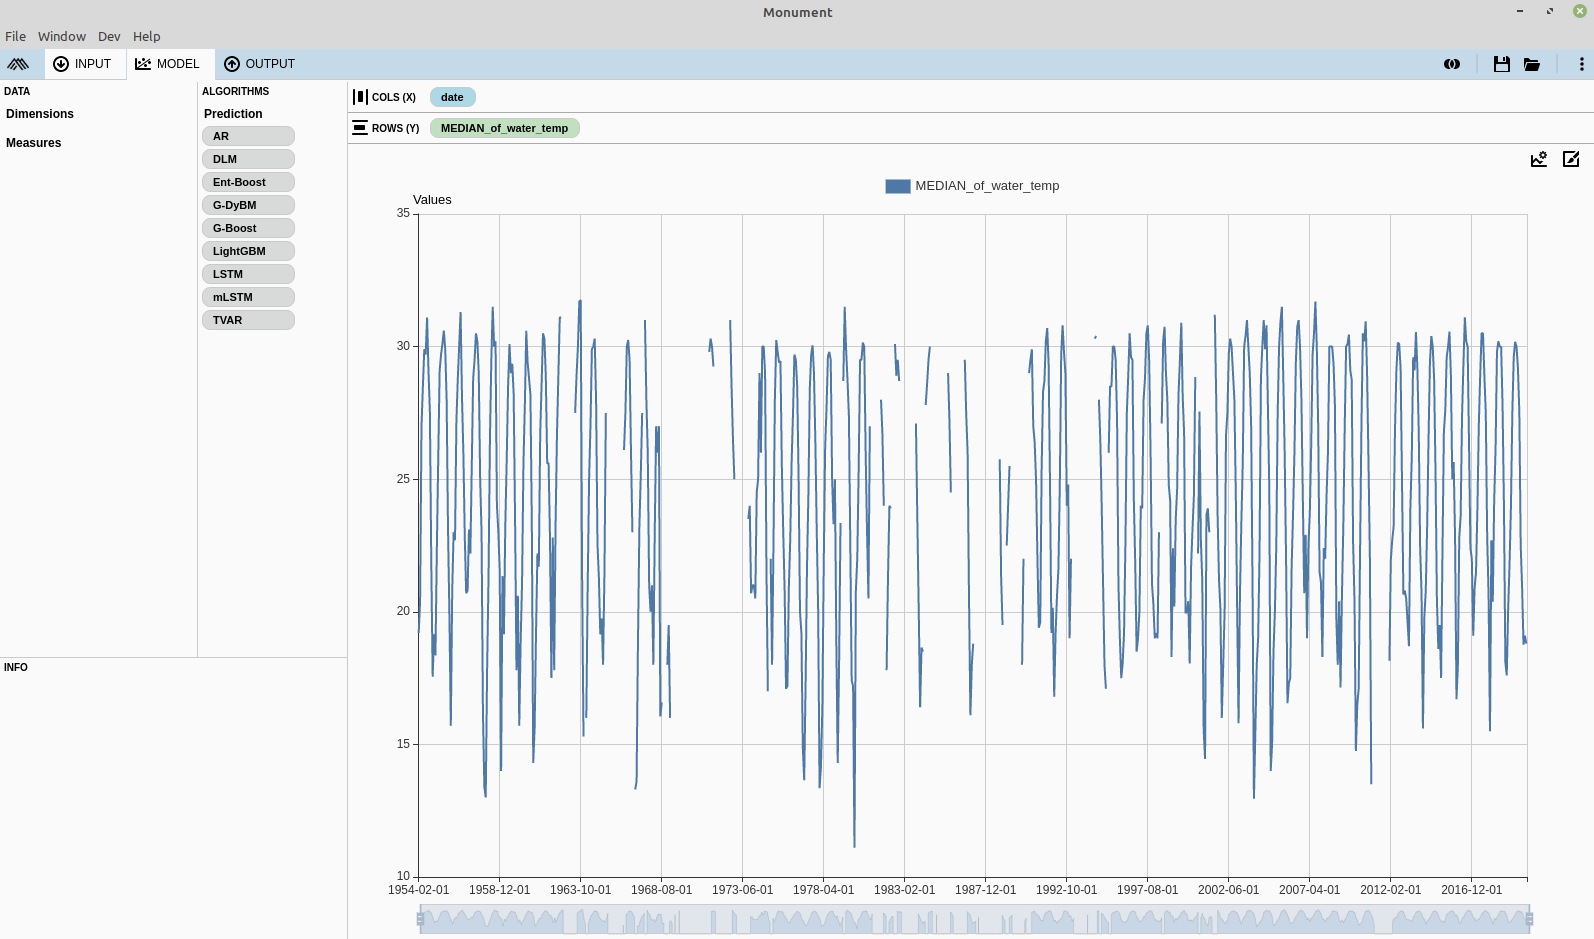The image size is (1594, 939).
Task: Click the COLS (X) column icon
Action: click(x=360, y=97)
